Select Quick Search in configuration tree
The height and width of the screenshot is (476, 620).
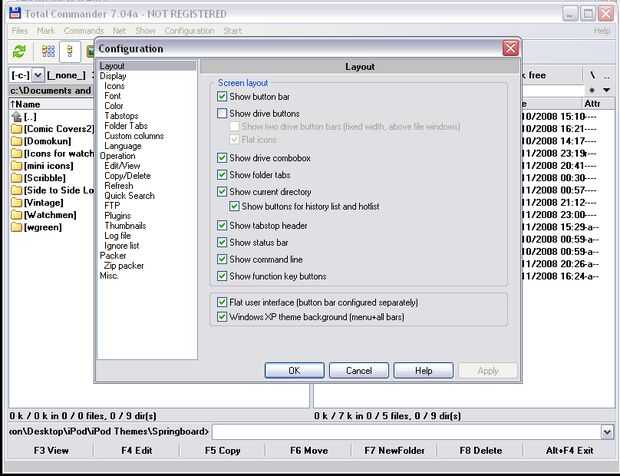tap(129, 196)
